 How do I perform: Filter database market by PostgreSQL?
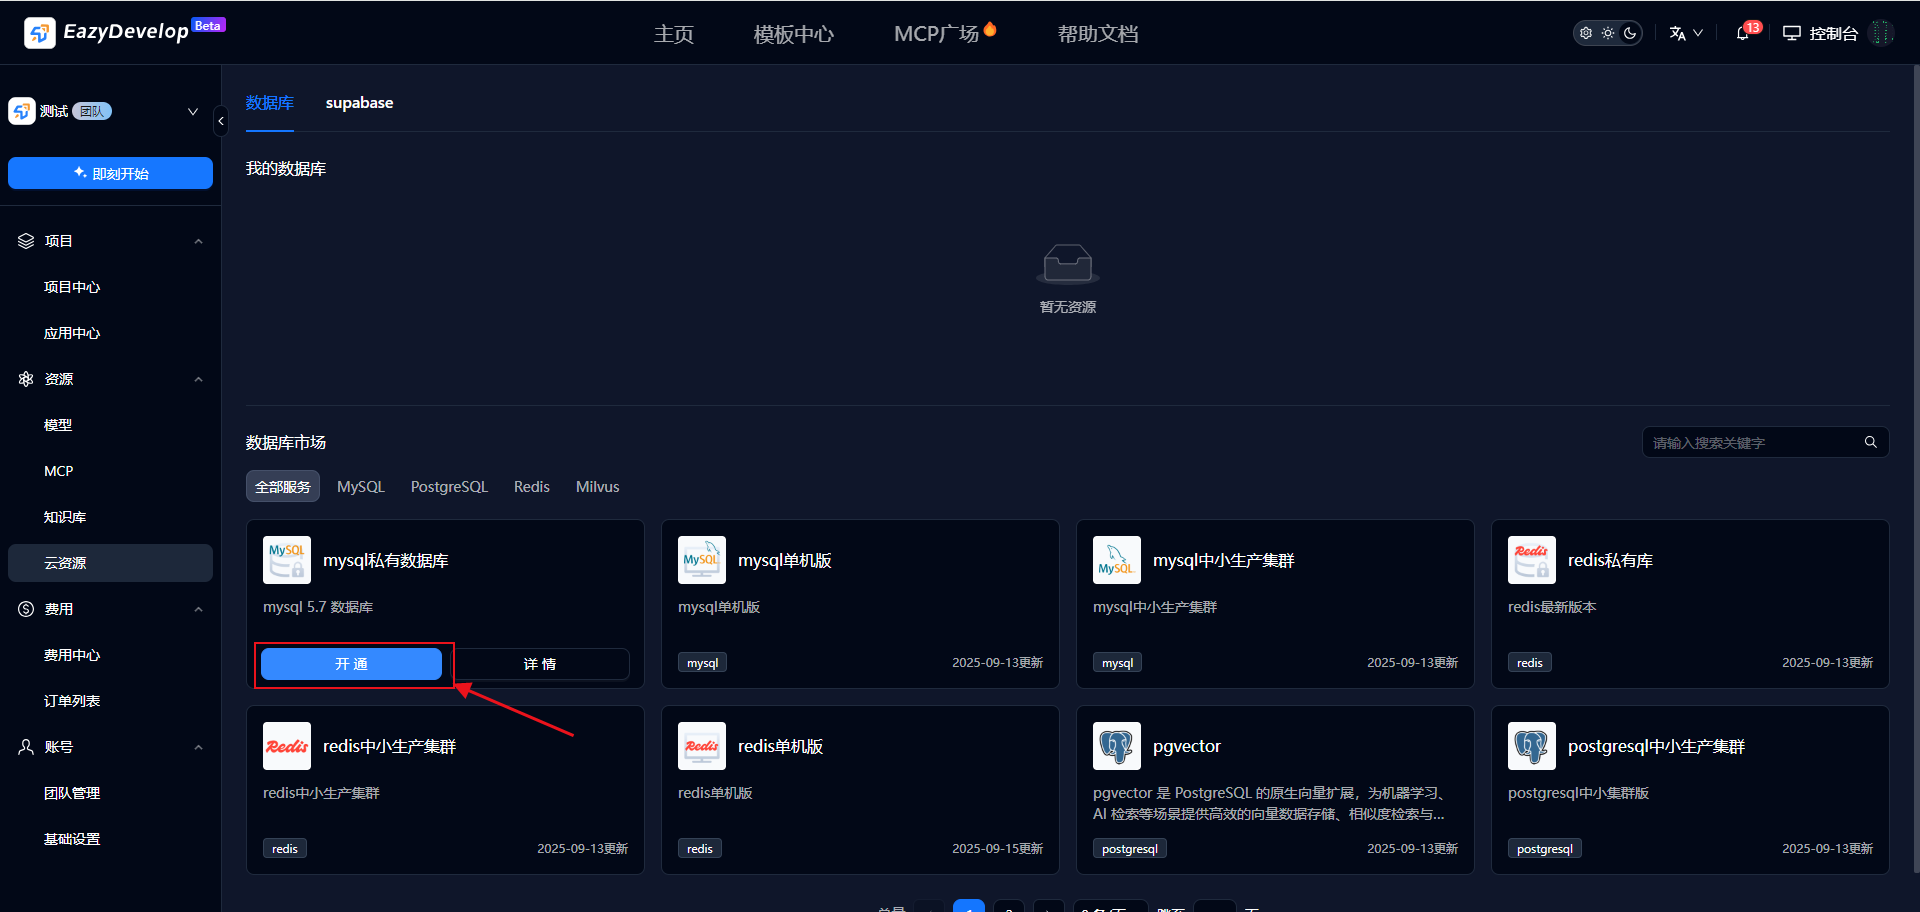(x=449, y=487)
